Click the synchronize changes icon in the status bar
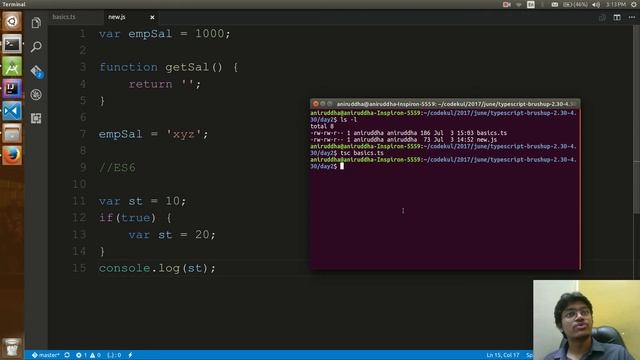This screenshot has width=640, height=360. 67,355
